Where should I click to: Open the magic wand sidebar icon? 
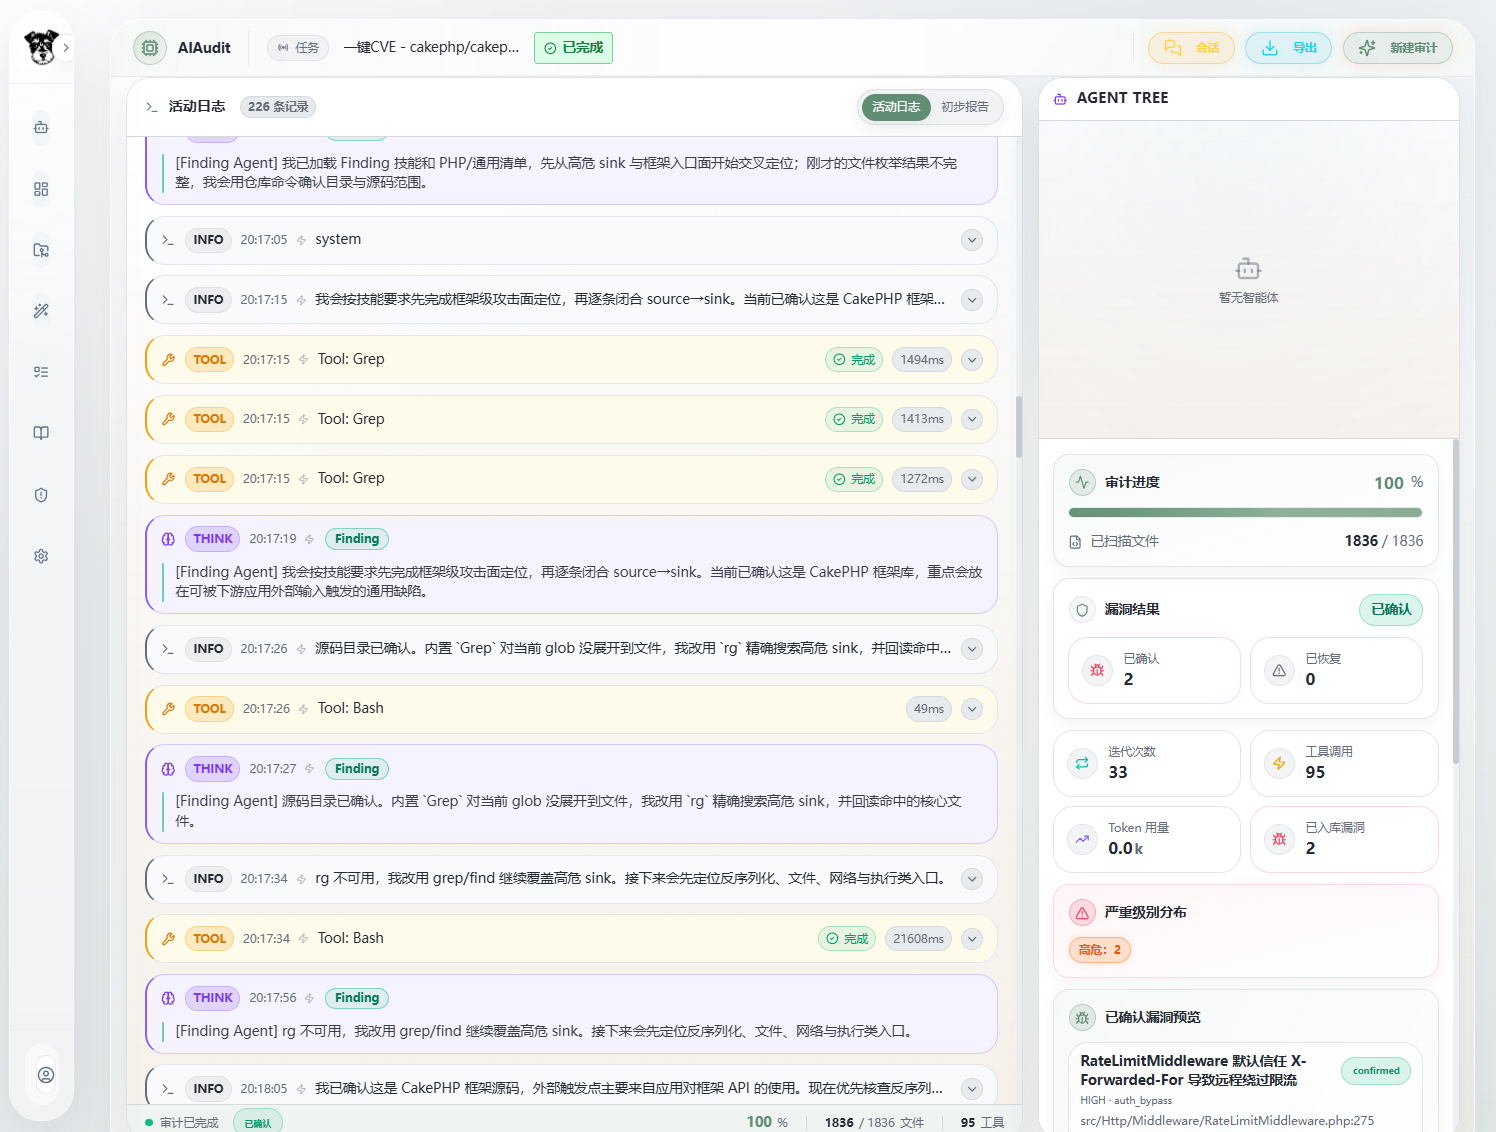coord(41,311)
